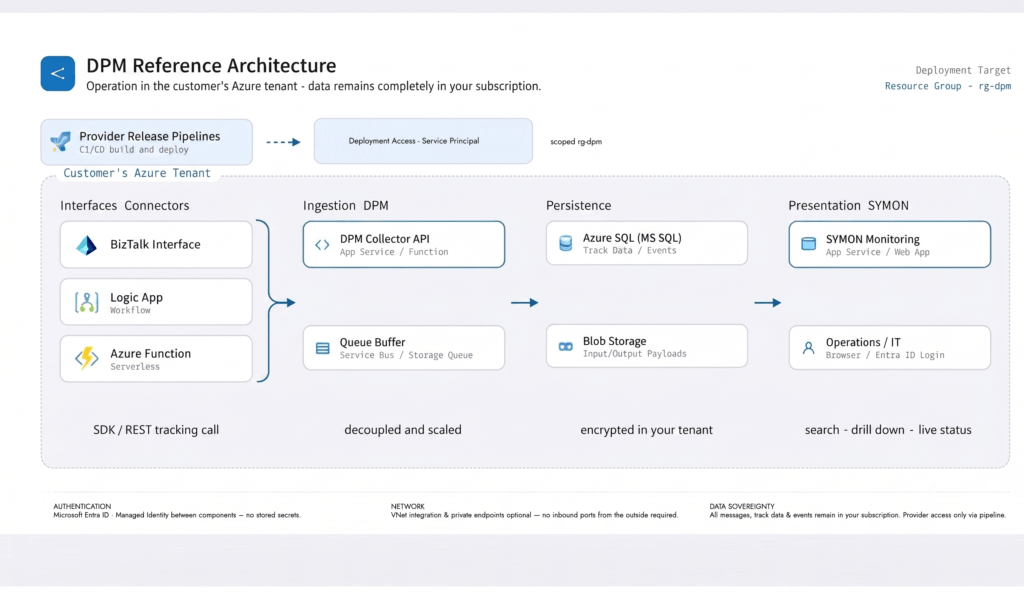The width and height of the screenshot is (1024, 592).
Task: Click the 'Workflow' subtitle under Logic App
Action: coord(130,310)
